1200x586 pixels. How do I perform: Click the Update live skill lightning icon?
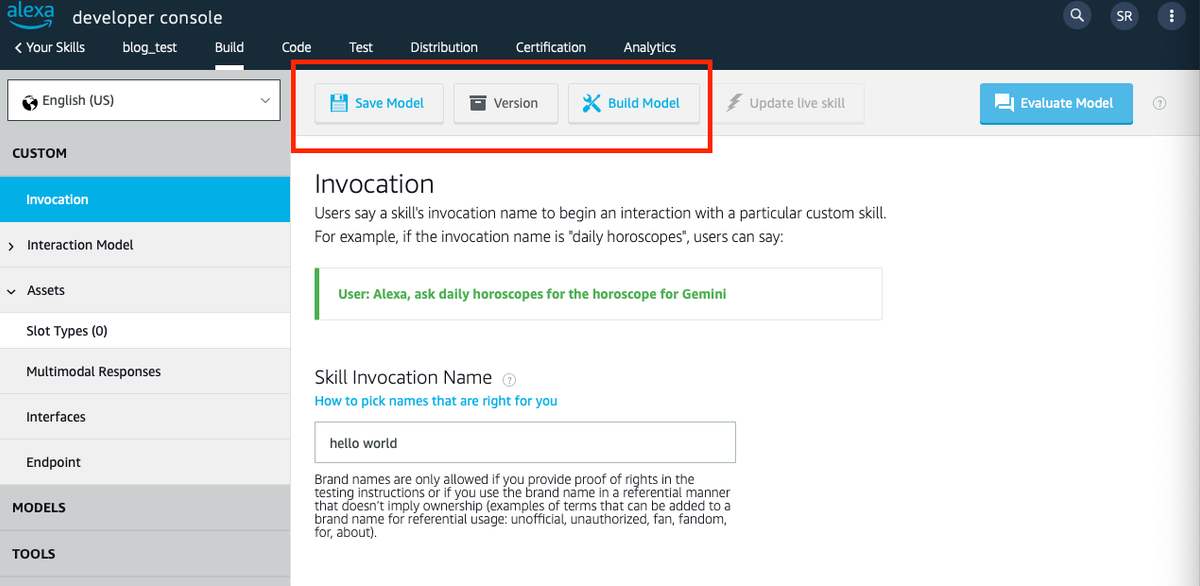pos(736,102)
